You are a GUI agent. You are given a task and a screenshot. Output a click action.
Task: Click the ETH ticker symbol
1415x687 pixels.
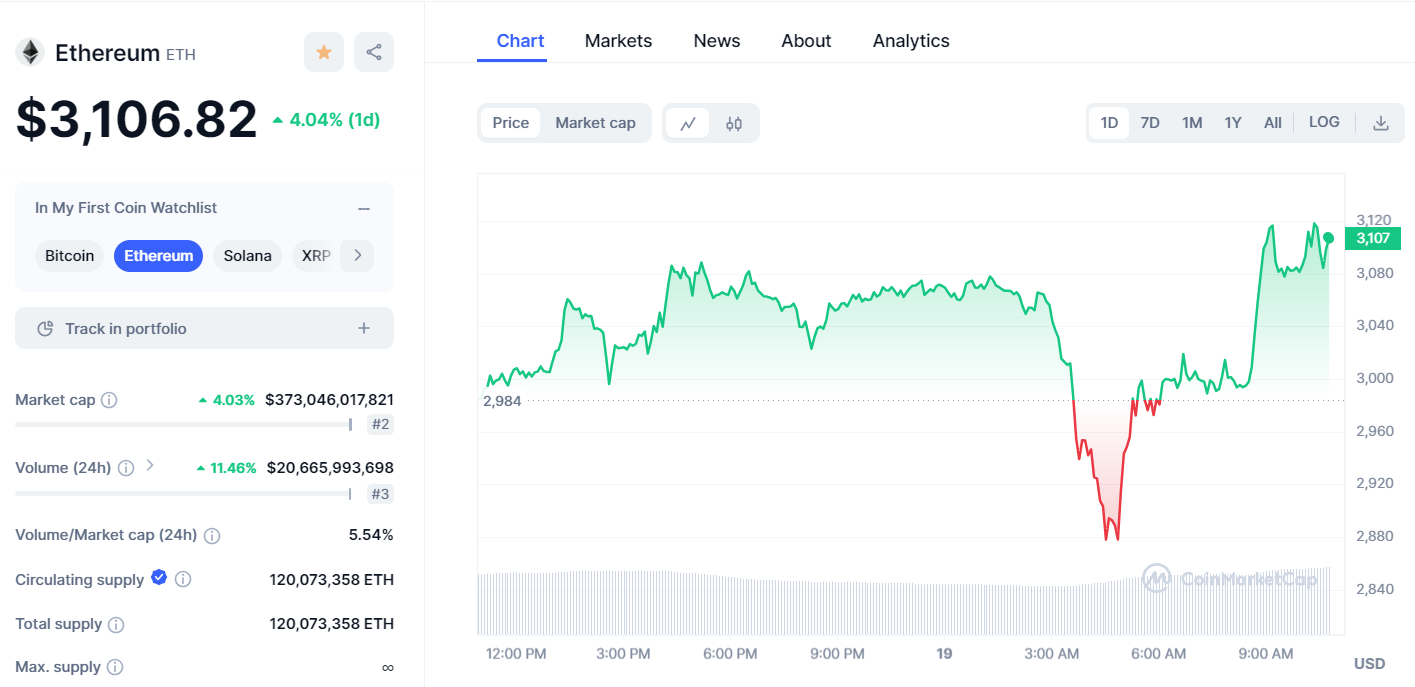pyautogui.click(x=180, y=55)
